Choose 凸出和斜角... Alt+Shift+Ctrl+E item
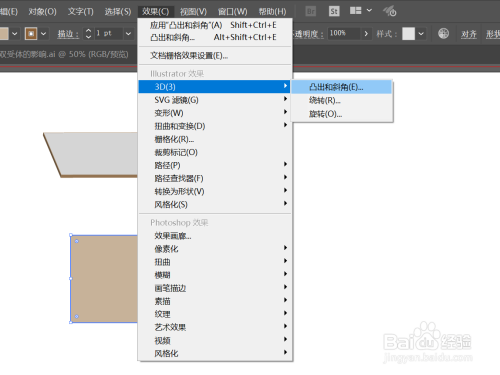Image resolution: width=500 pixels, height=375 pixels. [215, 37]
